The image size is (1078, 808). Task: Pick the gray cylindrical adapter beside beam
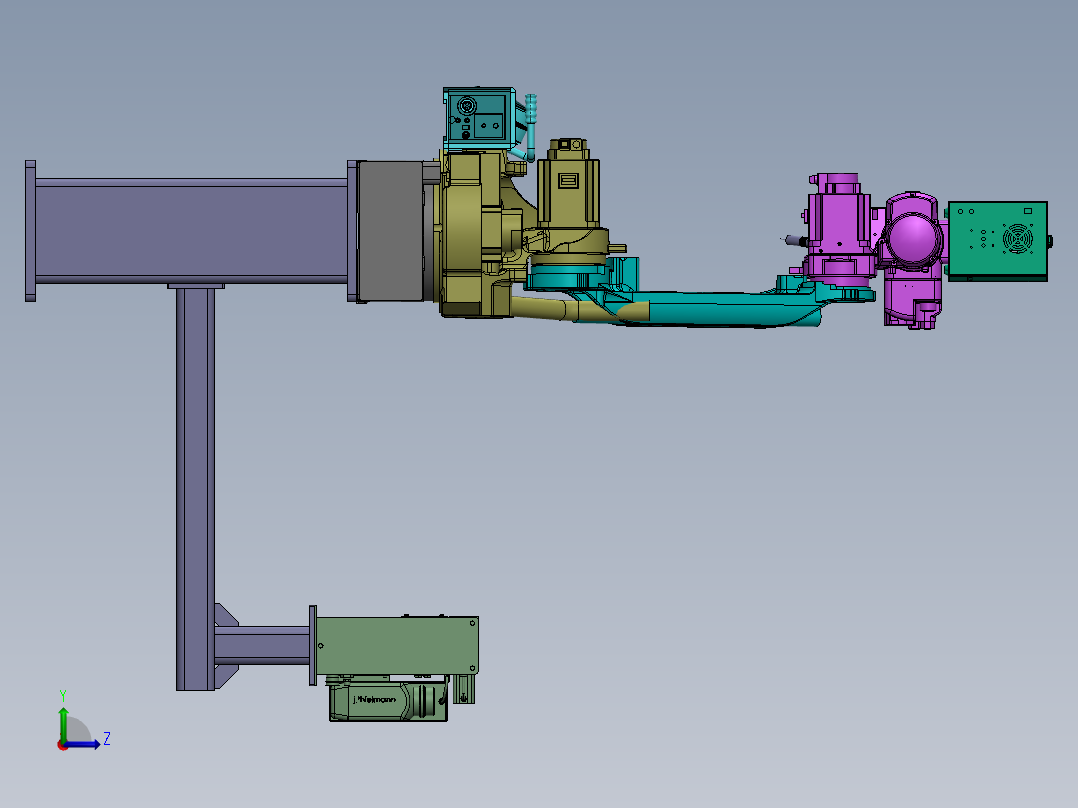tap(390, 230)
